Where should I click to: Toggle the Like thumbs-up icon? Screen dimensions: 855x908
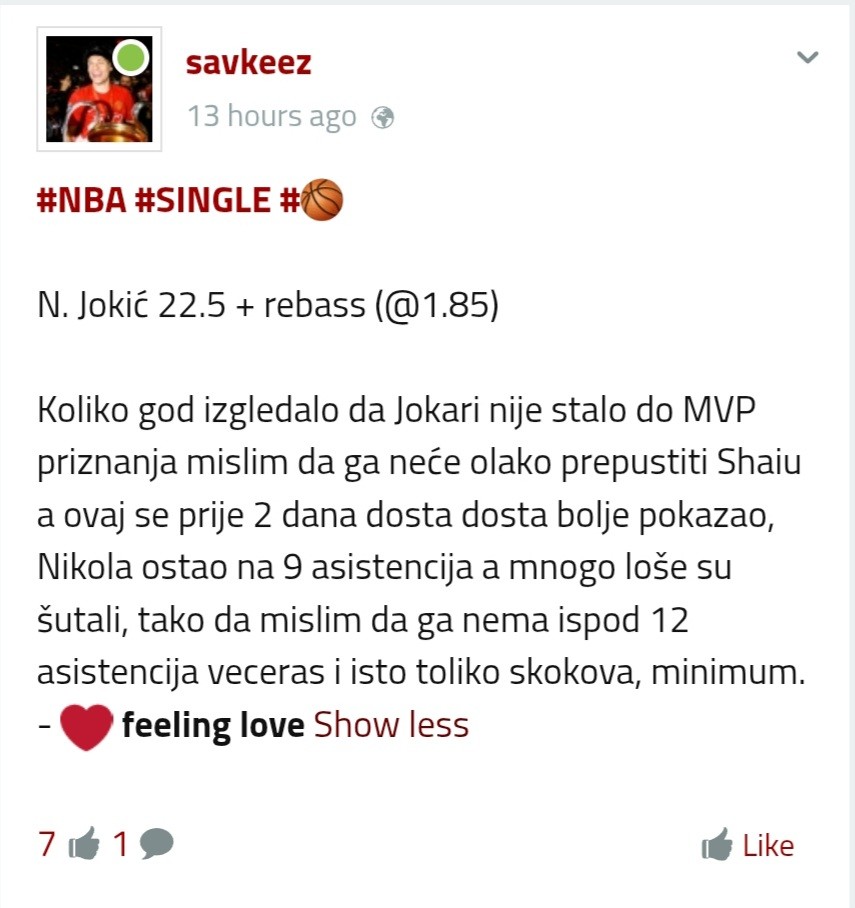tap(717, 844)
